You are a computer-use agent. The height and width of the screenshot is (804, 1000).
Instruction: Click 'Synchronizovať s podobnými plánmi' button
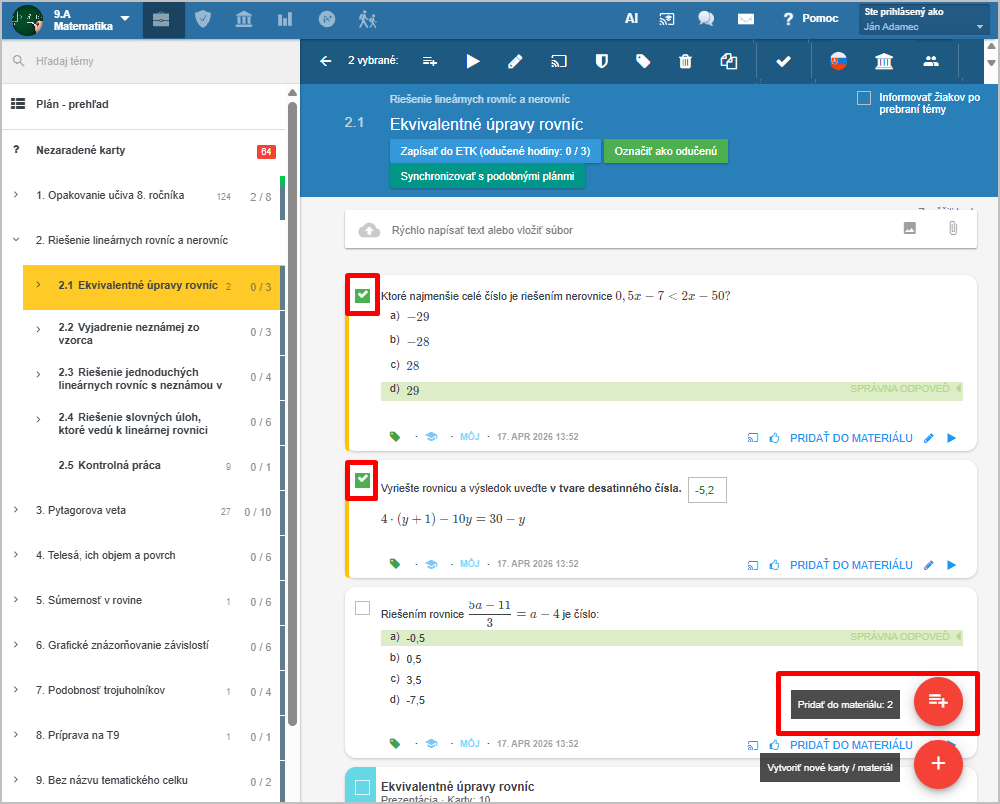(487, 177)
